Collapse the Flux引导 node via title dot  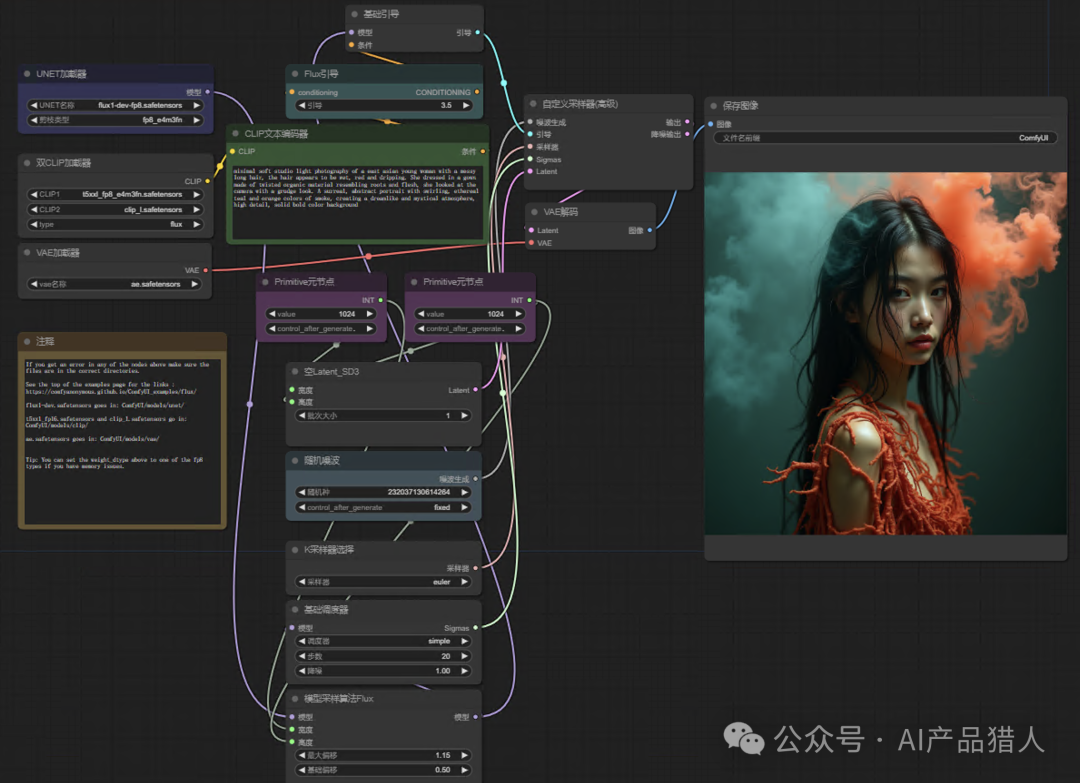(x=295, y=74)
